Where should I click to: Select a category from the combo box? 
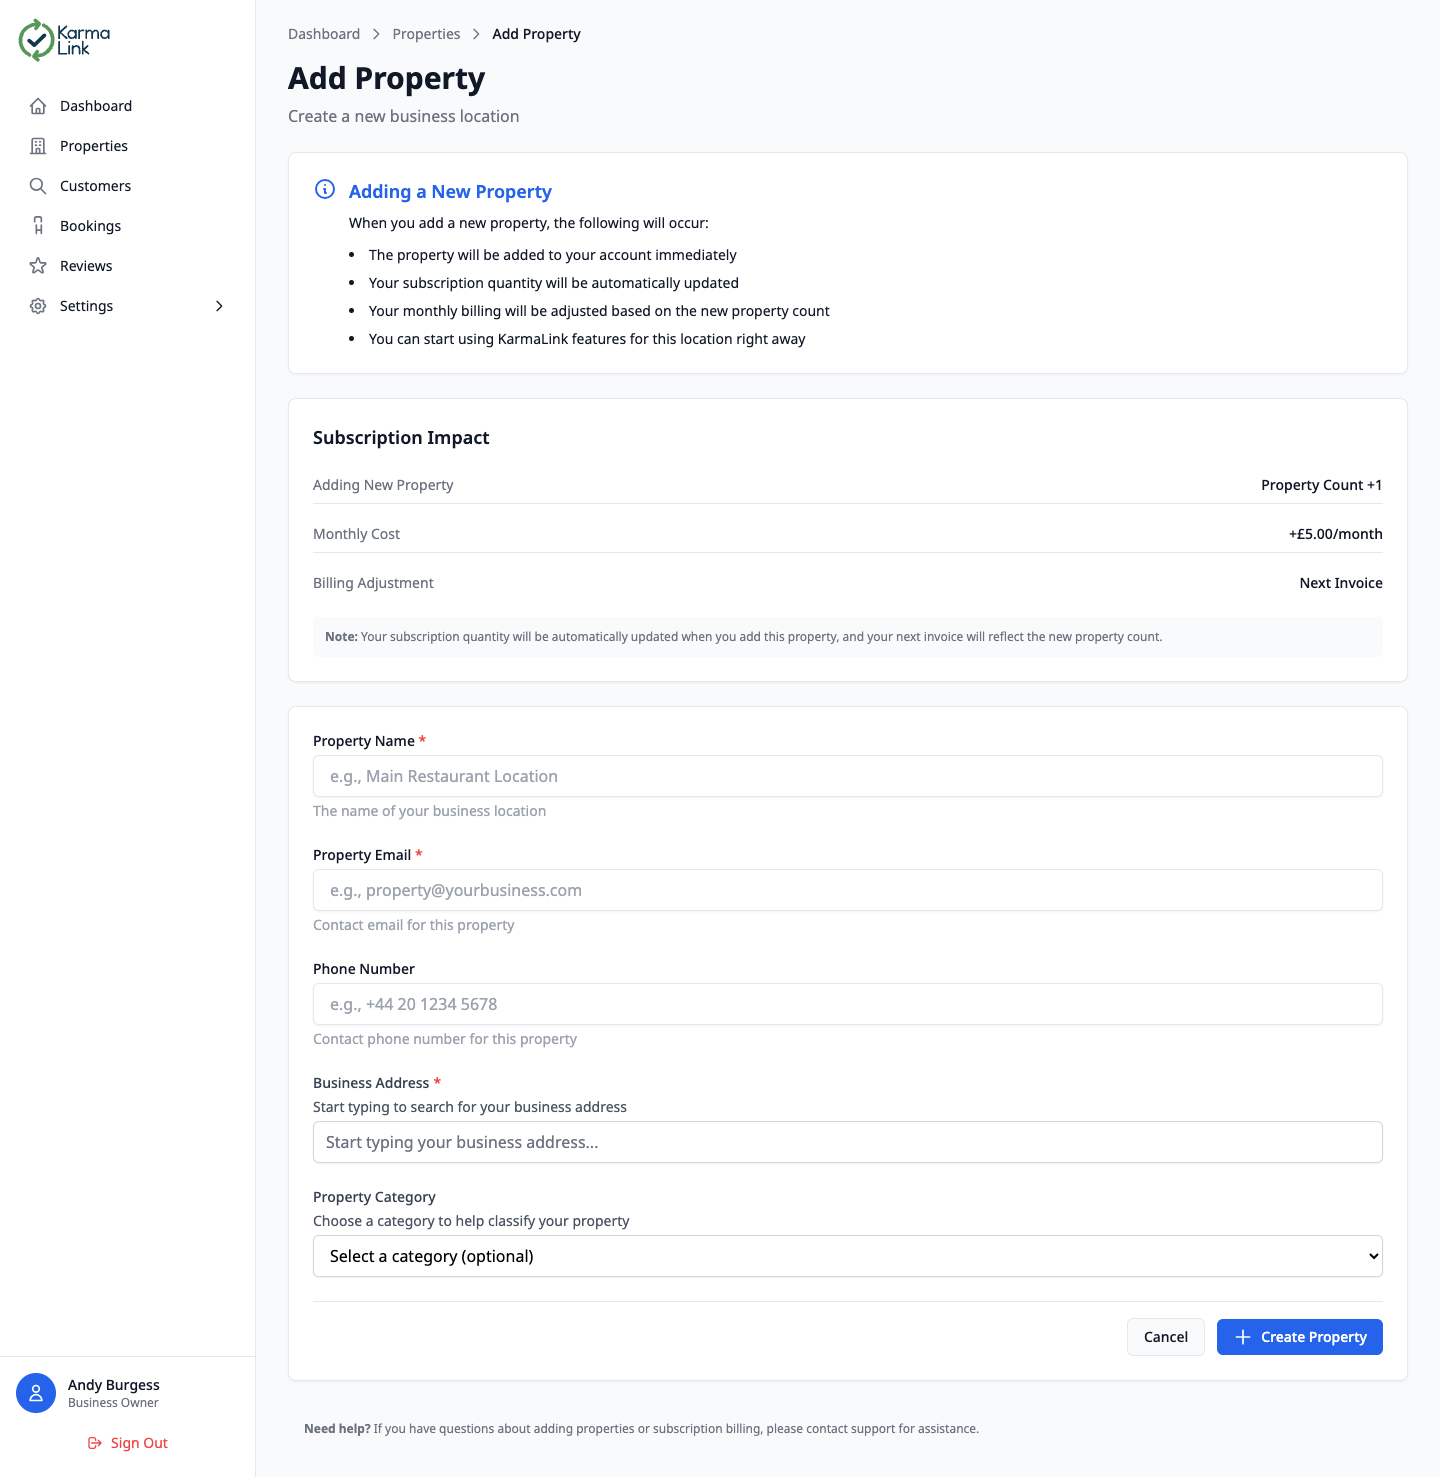click(x=847, y=1256)
